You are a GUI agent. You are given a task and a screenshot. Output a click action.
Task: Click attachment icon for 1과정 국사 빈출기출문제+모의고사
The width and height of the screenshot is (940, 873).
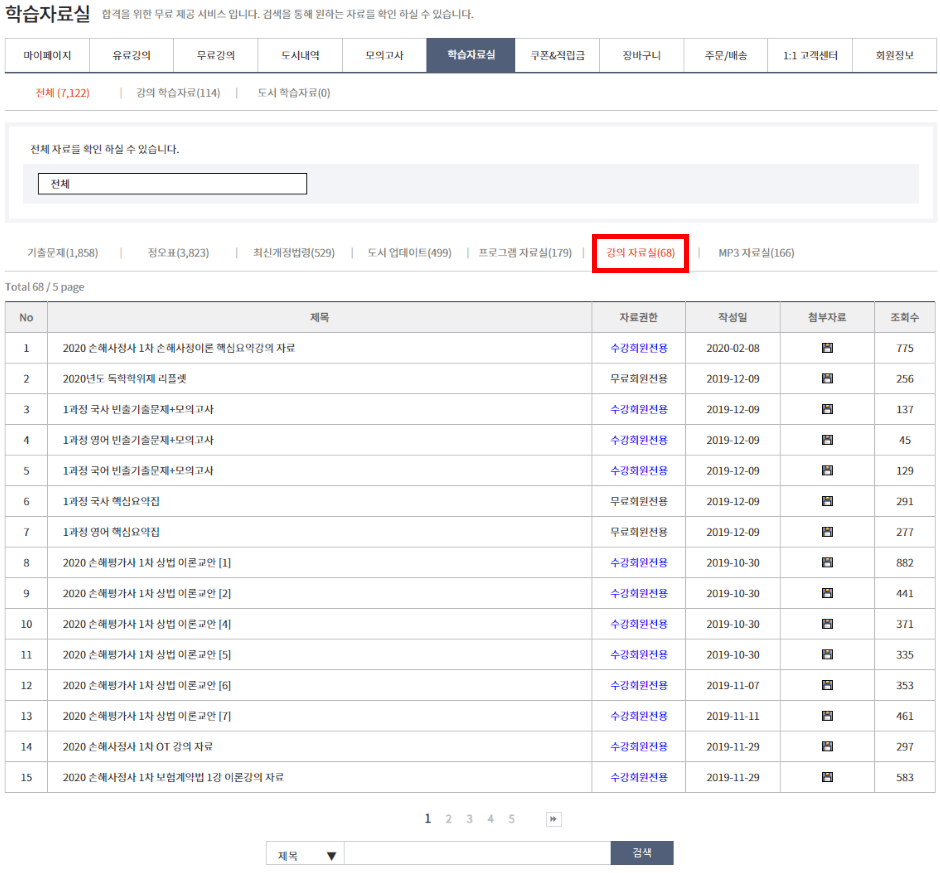[827, 409]
